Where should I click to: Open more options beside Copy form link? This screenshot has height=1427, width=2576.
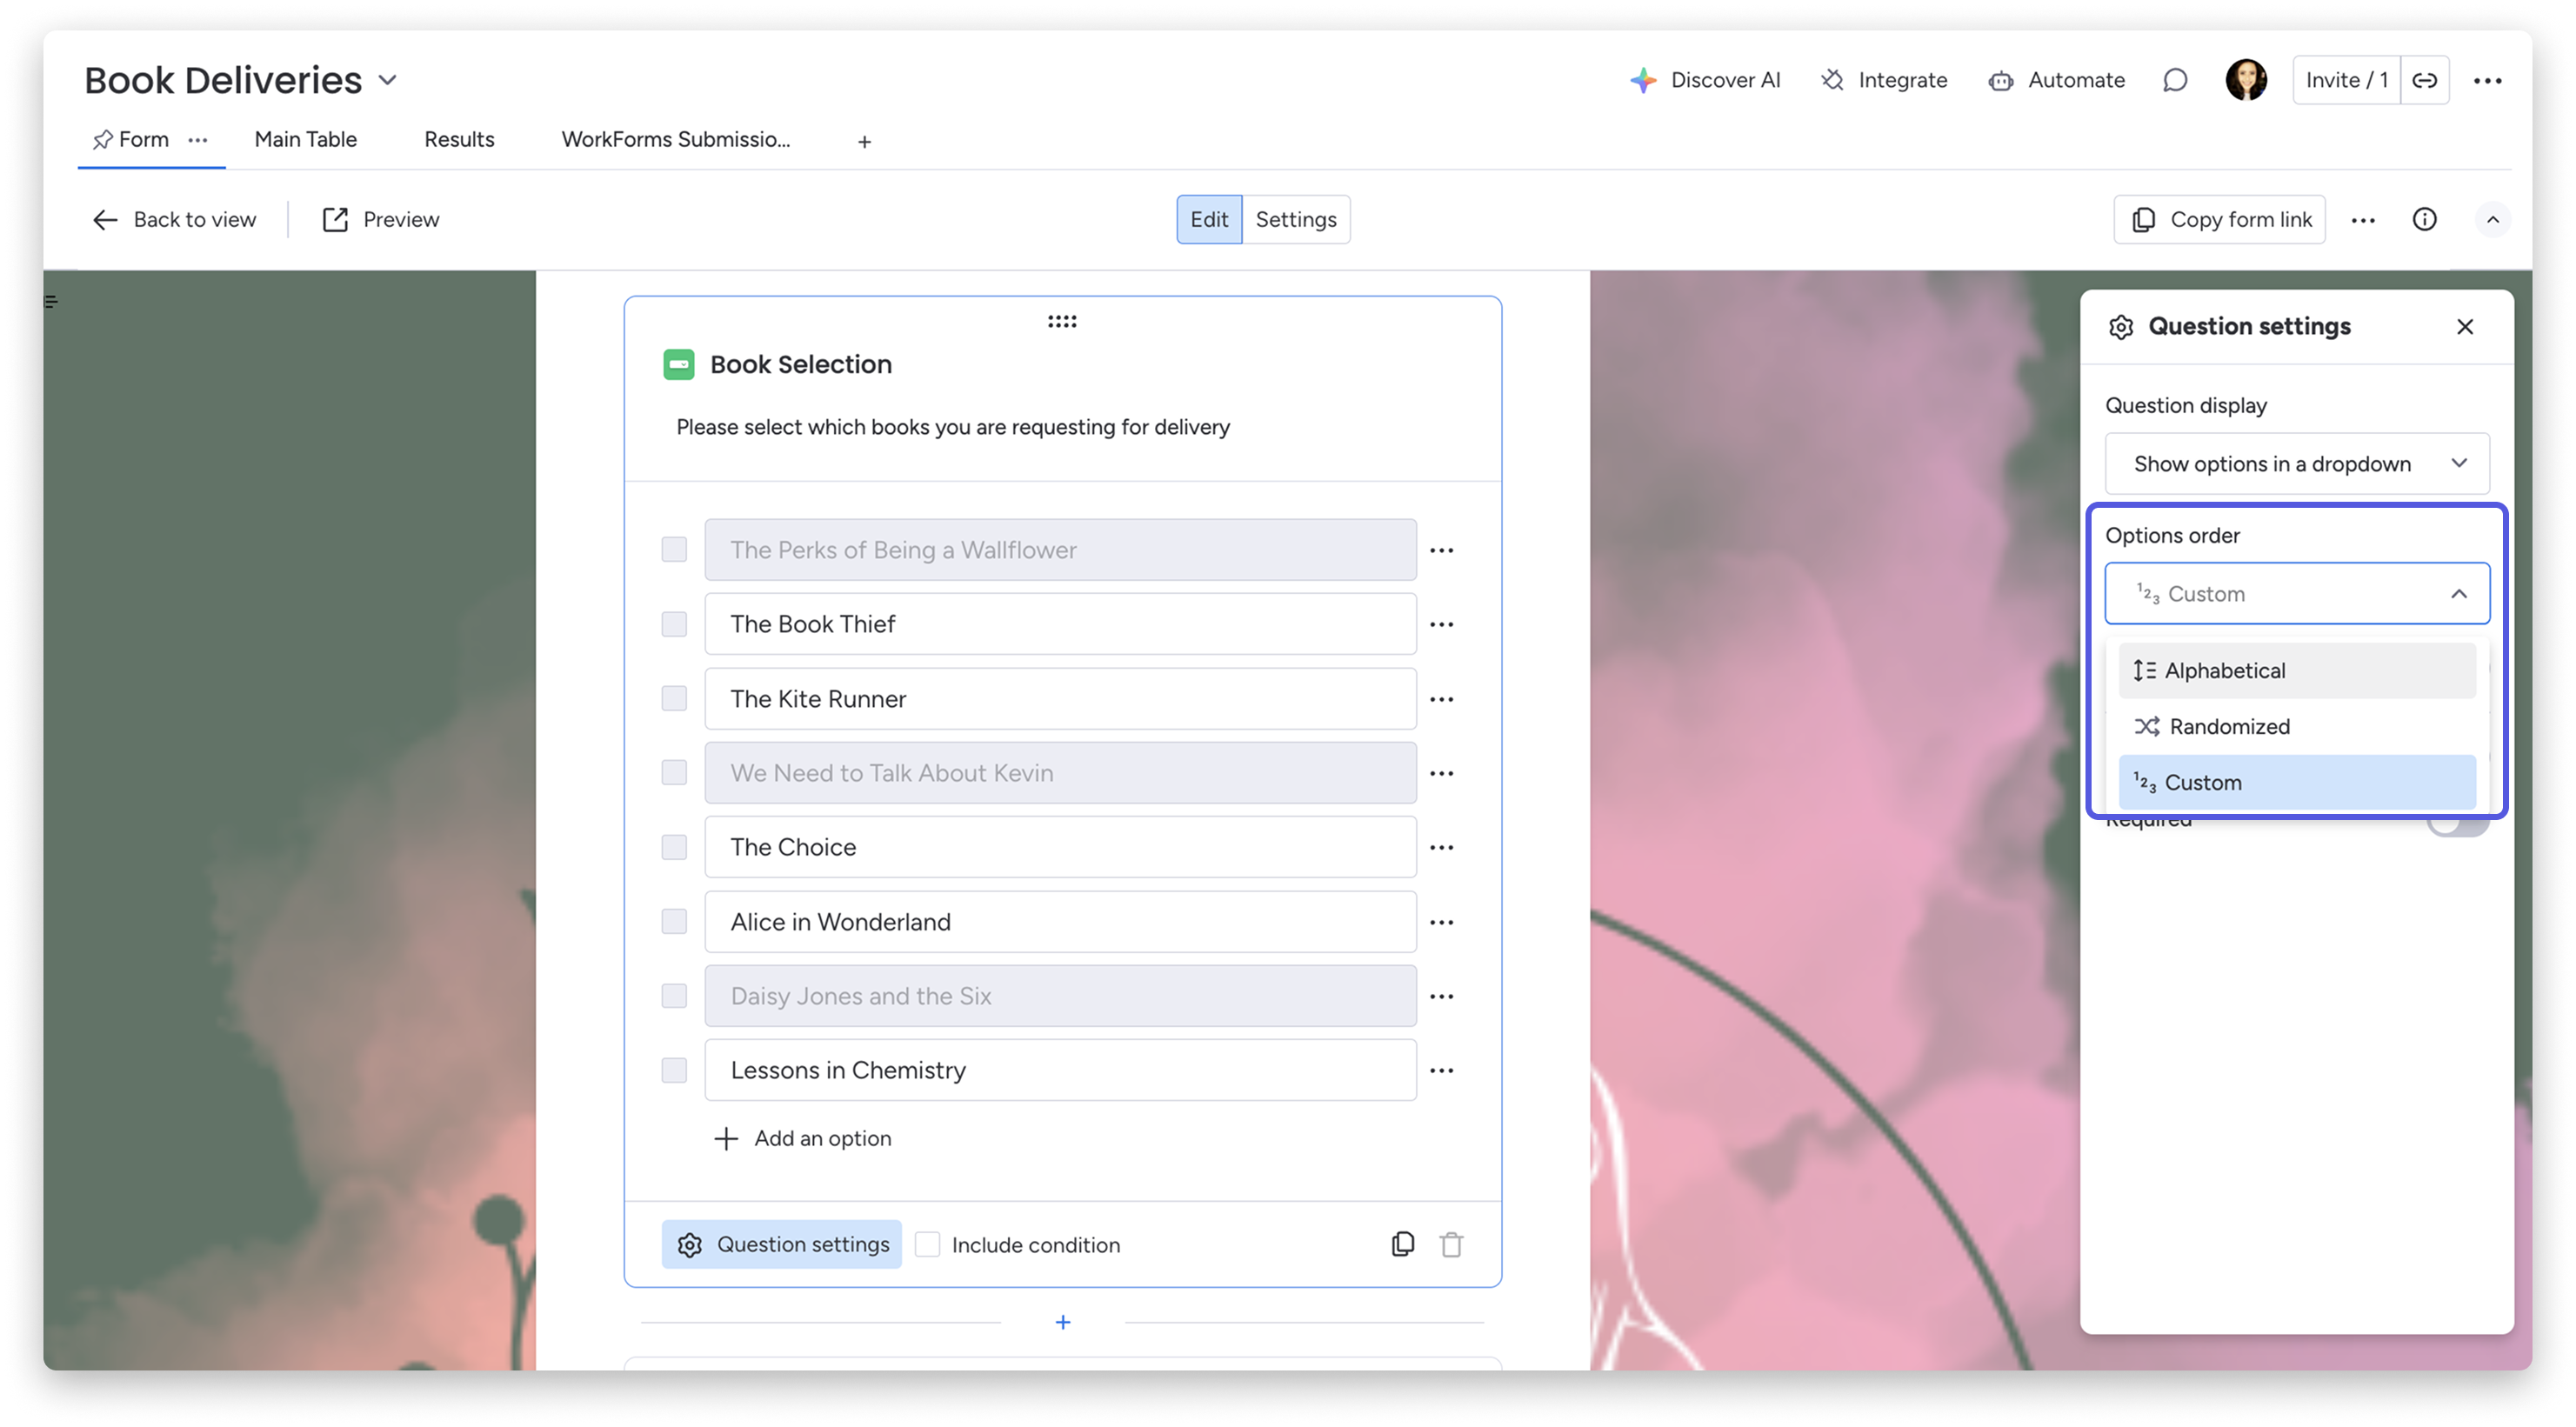[2363, 220]
